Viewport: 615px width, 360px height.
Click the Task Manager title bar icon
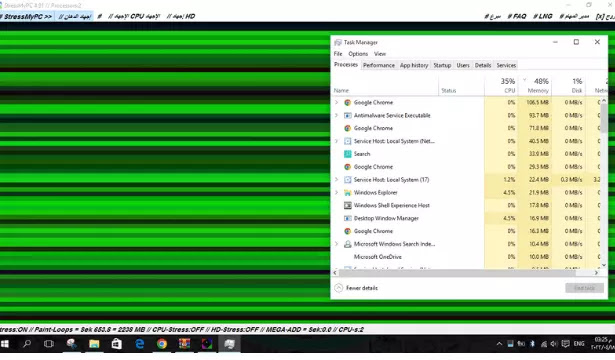point(338,42)
